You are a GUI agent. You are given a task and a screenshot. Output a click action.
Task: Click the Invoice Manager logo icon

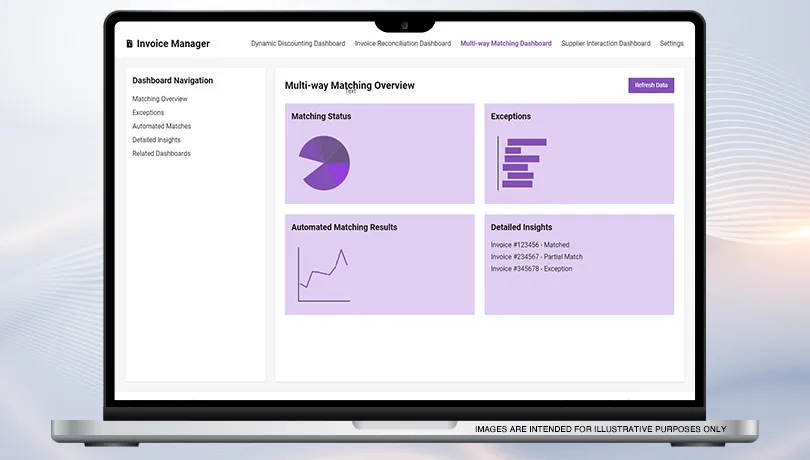click(129, 44)
